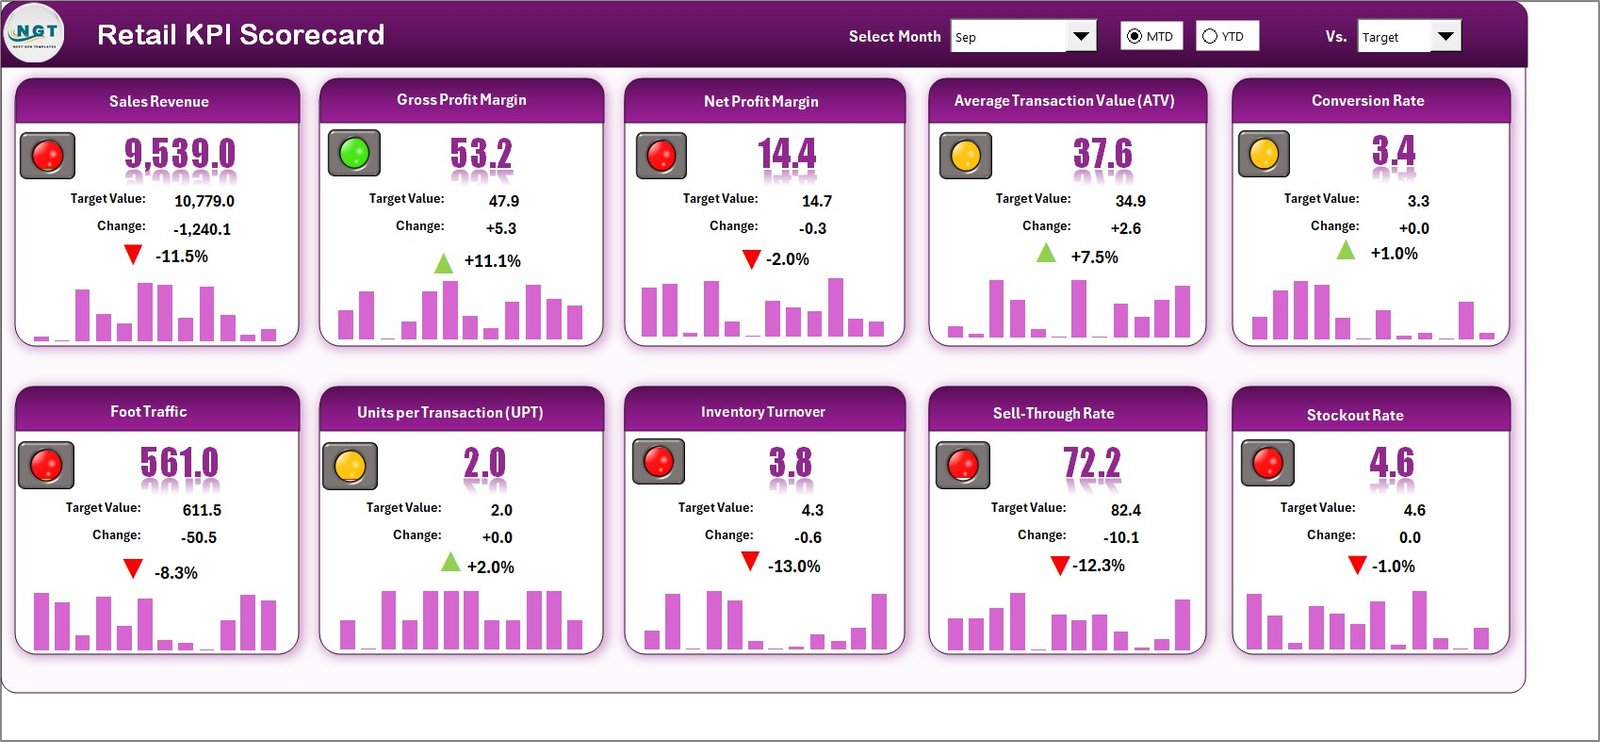Viewport: 1600px width, 742px height.
Task: Click the red down arrow in Sell-Through Rate
Action: coord(1060,566)
